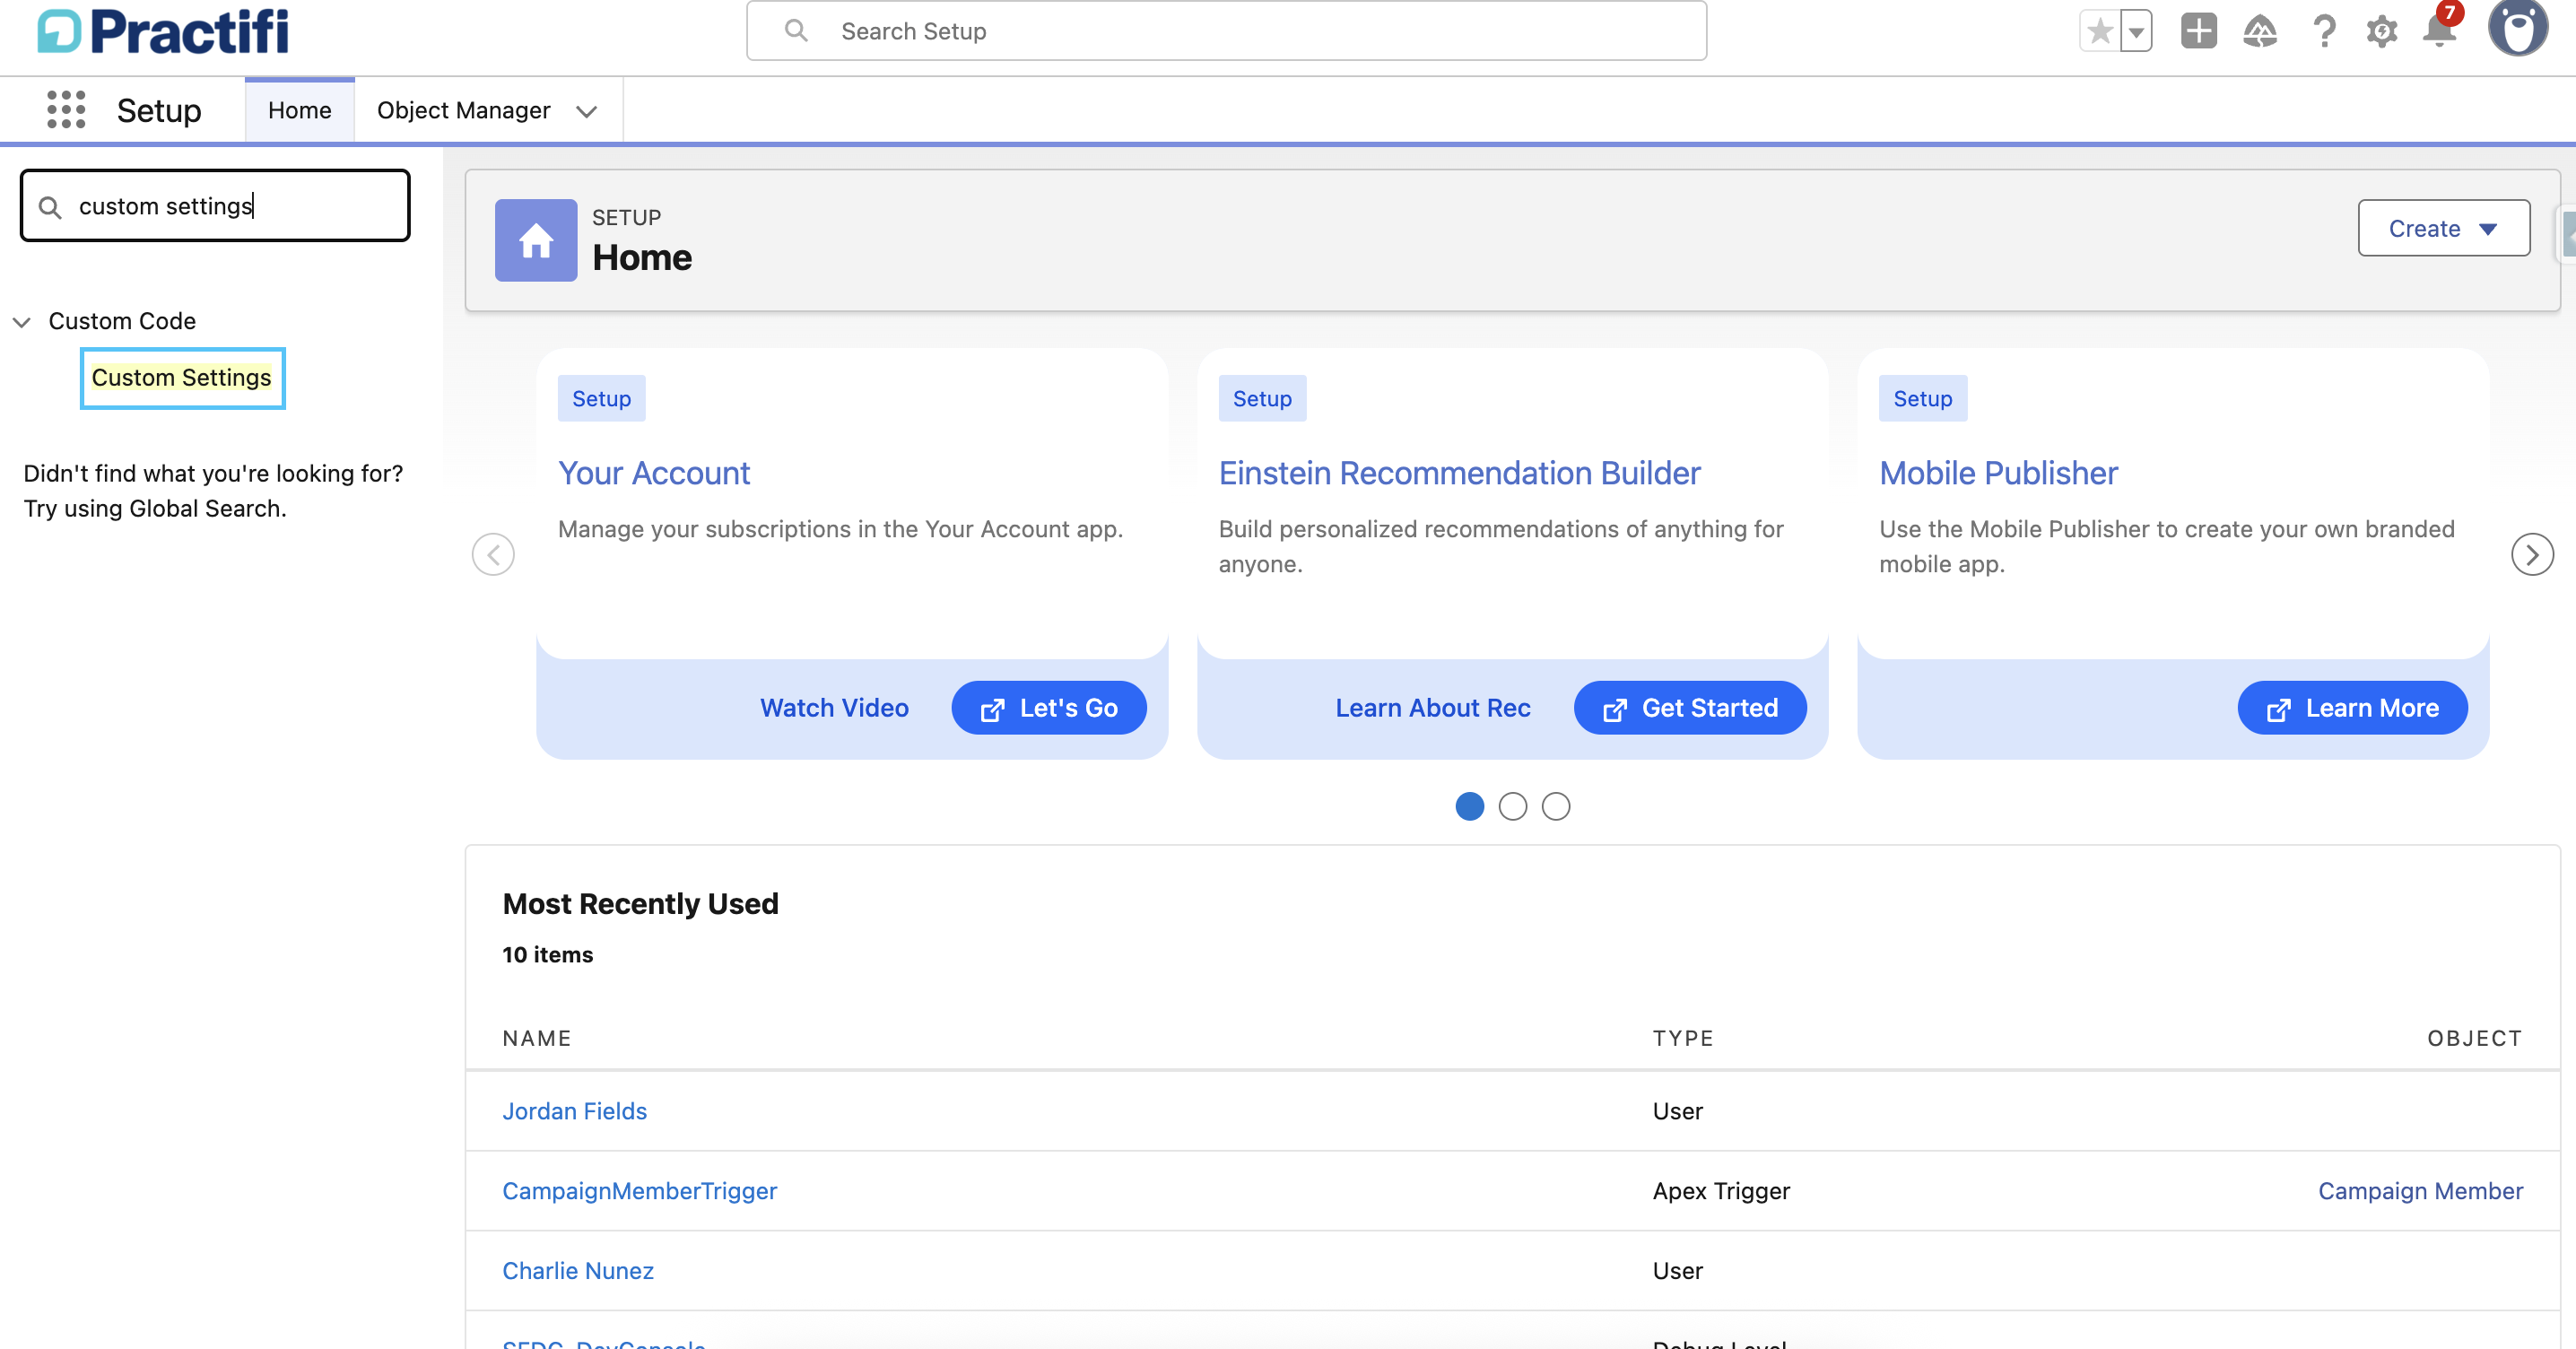Image resolution: width=2576 pixels, height=1349 pixels.
Task: Open the Guidance Center mountain icon
Action: pyautogui.click(x=2261, y=31)
